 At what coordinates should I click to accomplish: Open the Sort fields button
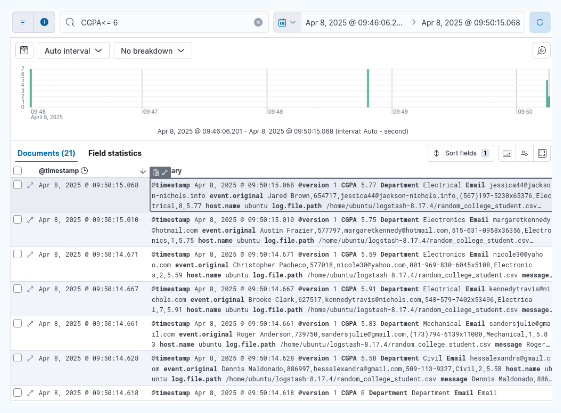[461, 153]
